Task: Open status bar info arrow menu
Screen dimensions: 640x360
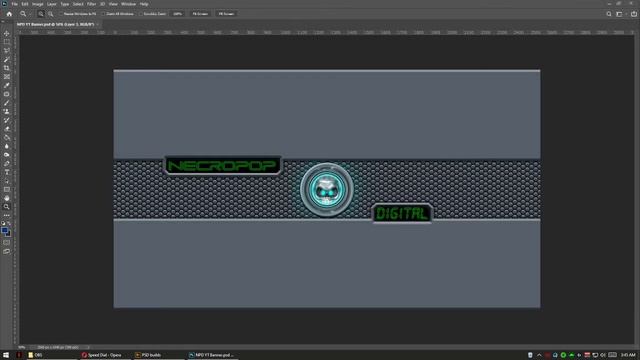Action: (x=88, y=347)
